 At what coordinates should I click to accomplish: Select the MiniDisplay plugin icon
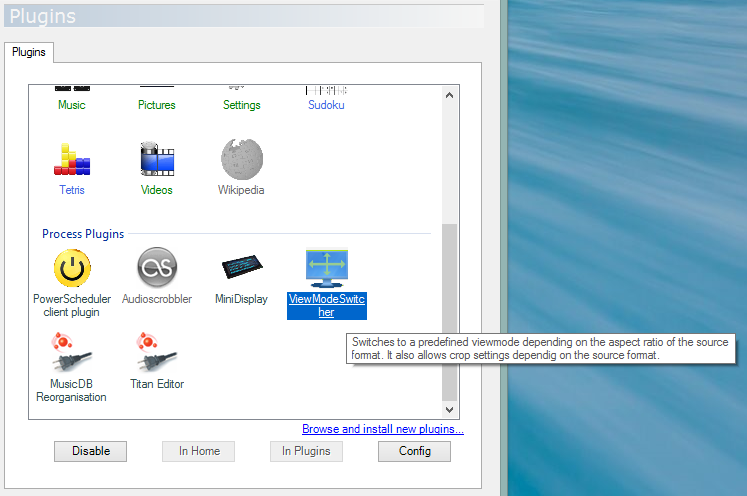[x=242, y=267]
